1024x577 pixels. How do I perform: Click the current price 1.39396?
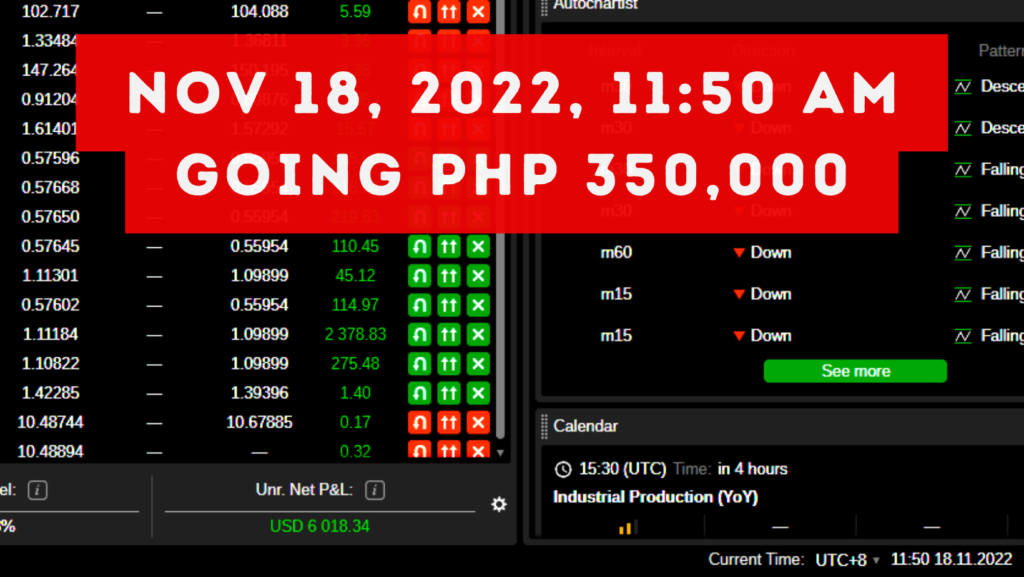coord(259,393)
